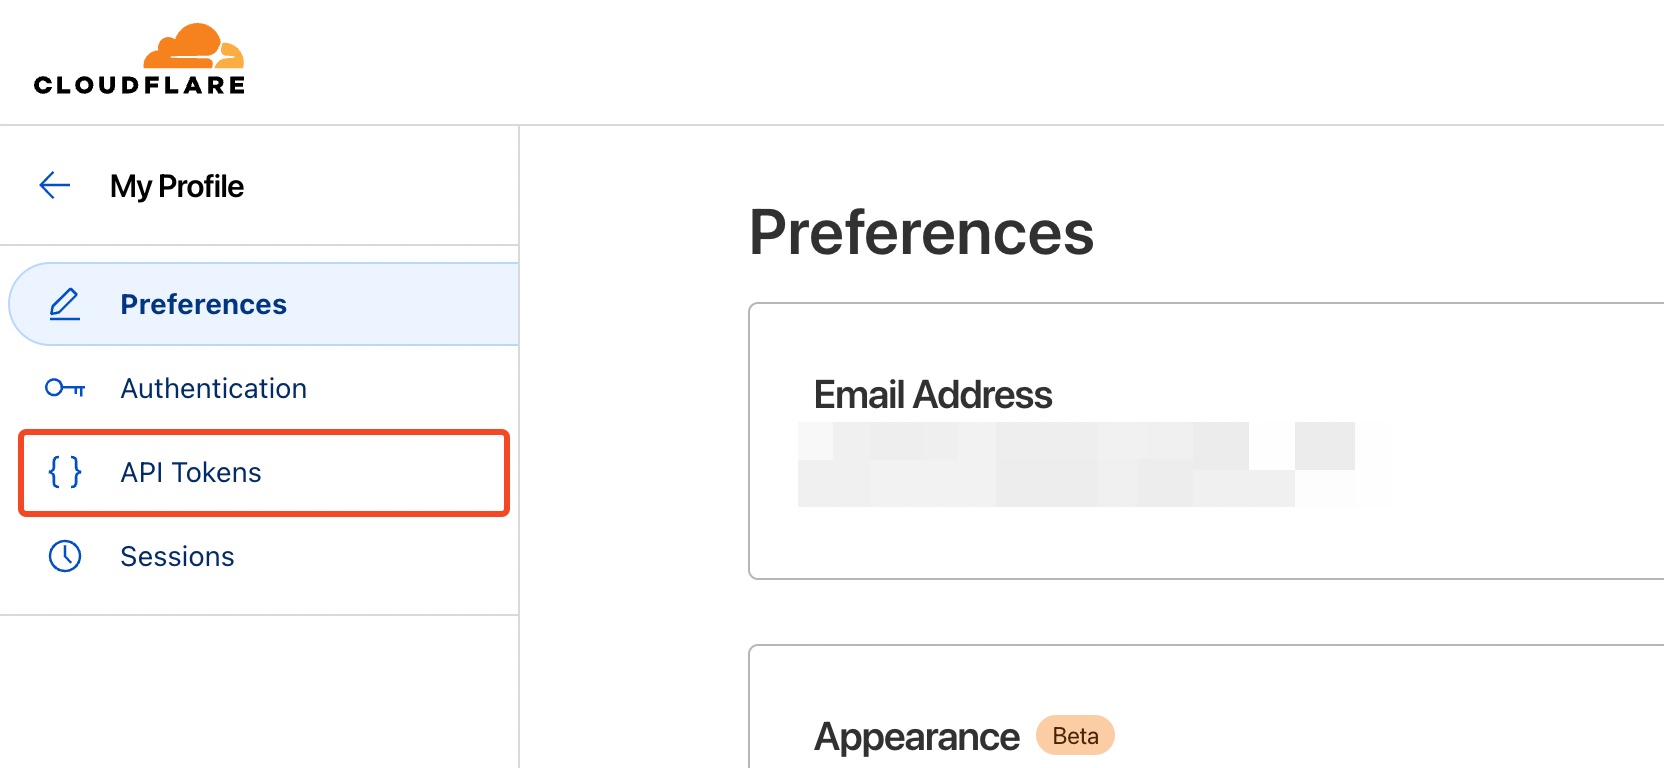Click the curly braces API Tokens icon
The image size is (1664, 768).
[65, 472]
